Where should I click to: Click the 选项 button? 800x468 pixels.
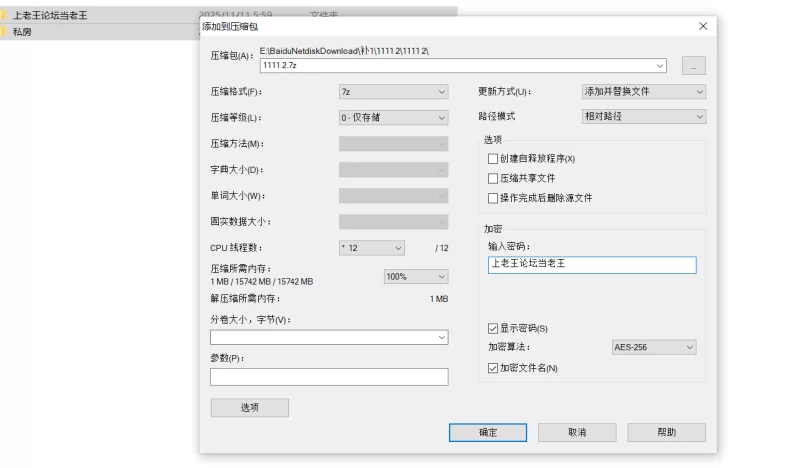249,408
